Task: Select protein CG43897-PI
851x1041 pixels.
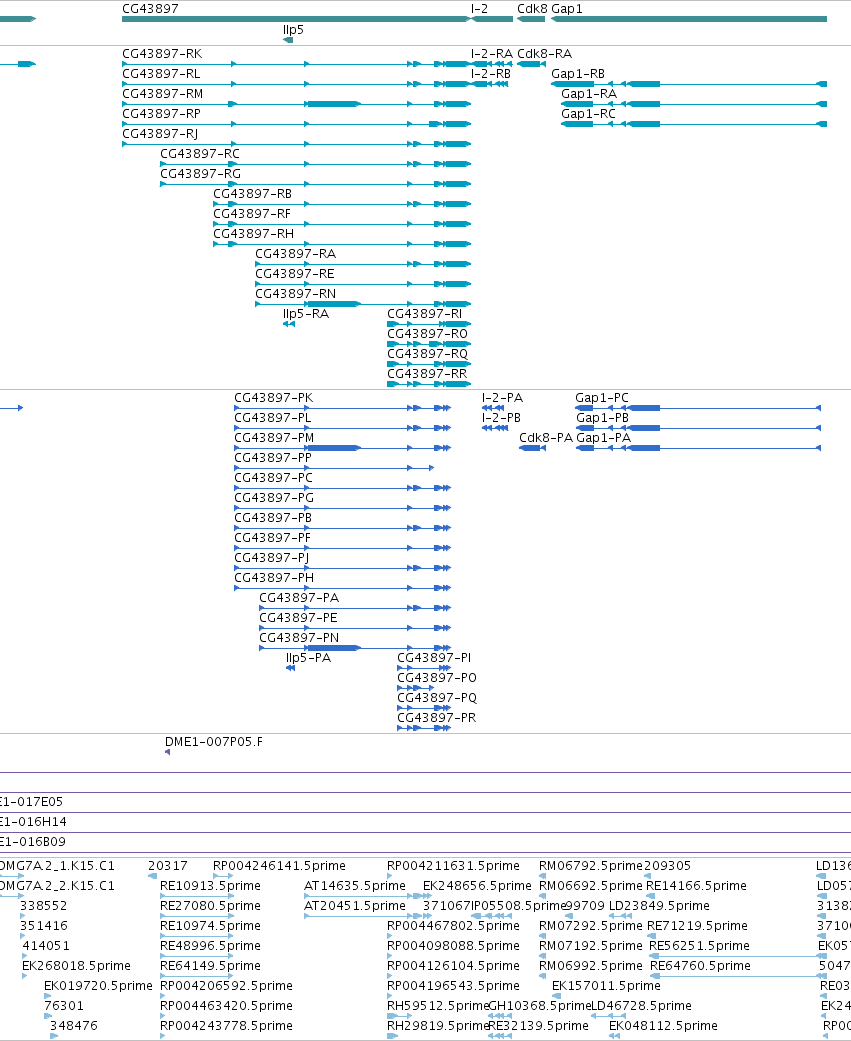Action: 424,668
